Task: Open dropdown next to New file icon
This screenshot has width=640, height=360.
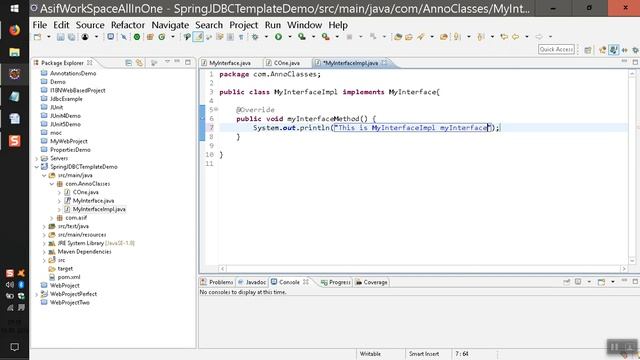Action: (49, 37)
